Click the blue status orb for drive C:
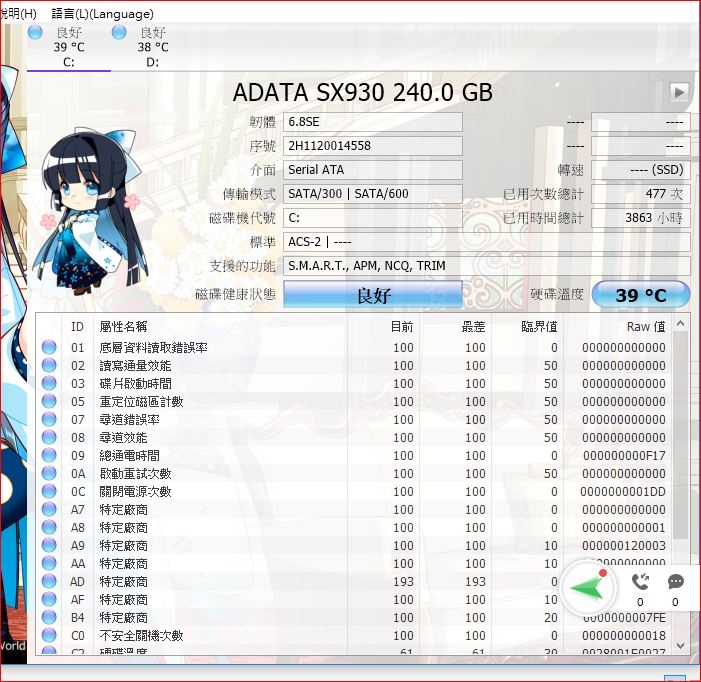 (x=35, y=32)
